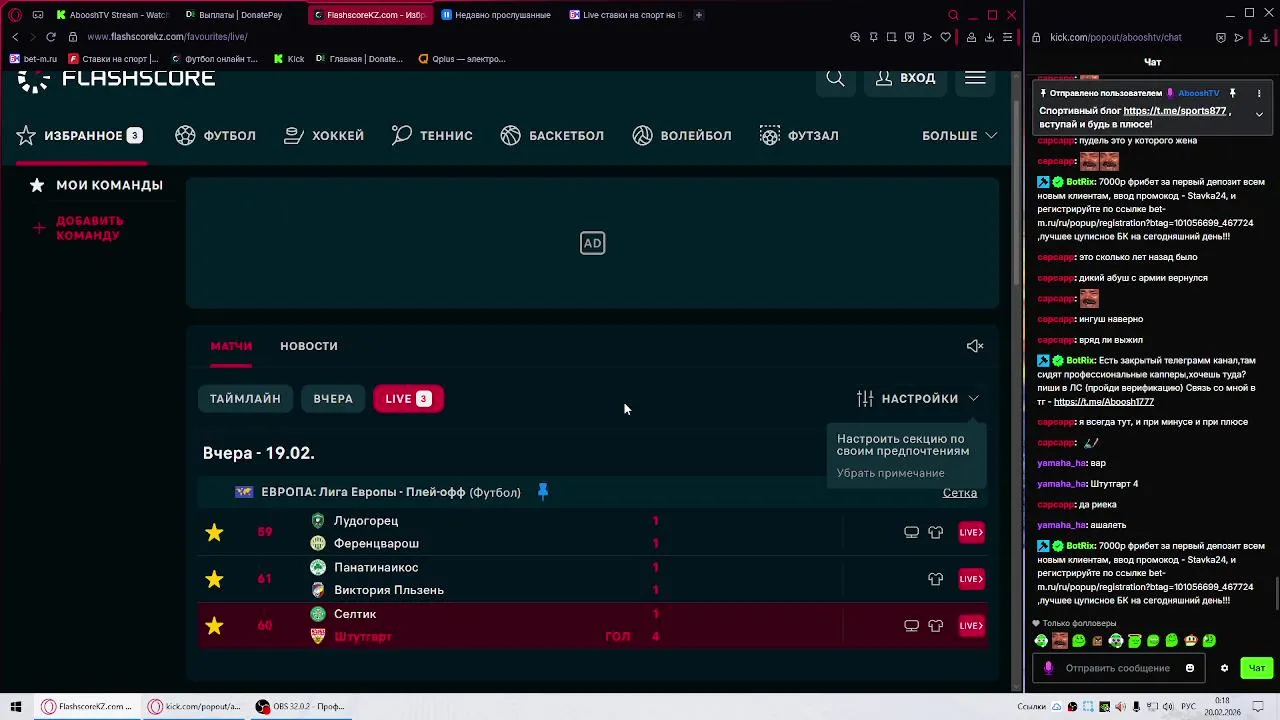Switch to Выплаты DonatePay browser tab
Image resolution: width=1280 pixels, height=720 pixels.
coord(240,15)
